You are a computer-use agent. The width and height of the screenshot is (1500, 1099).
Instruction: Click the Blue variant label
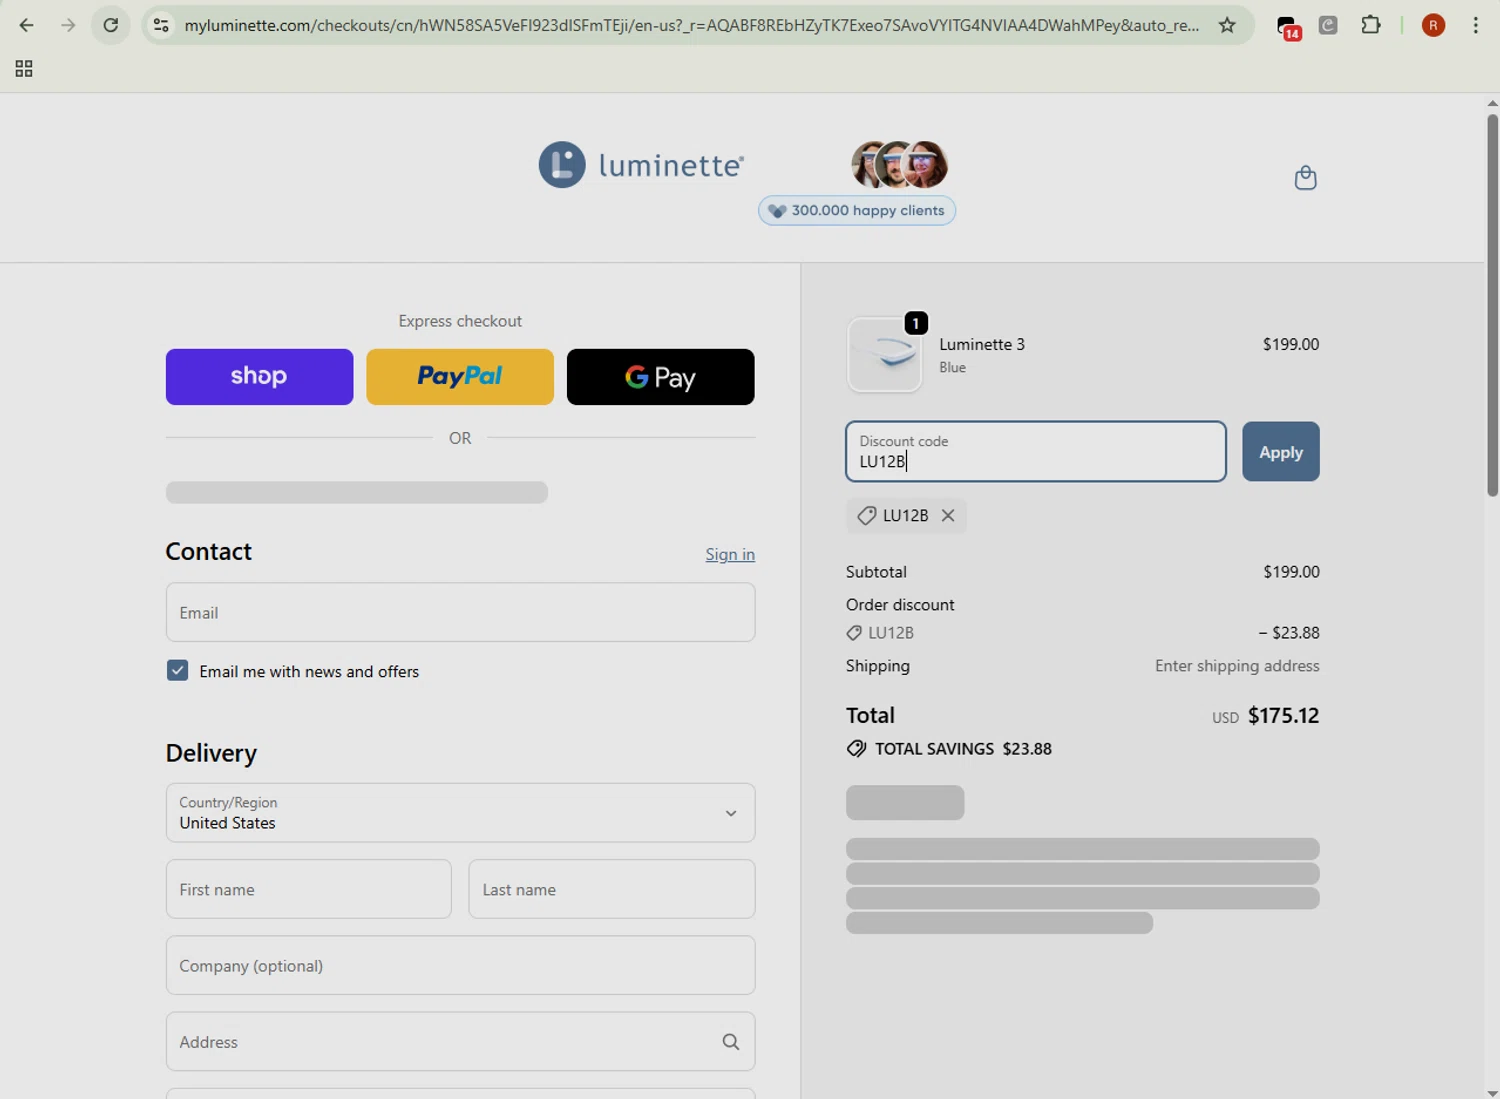tap(952, 368)
